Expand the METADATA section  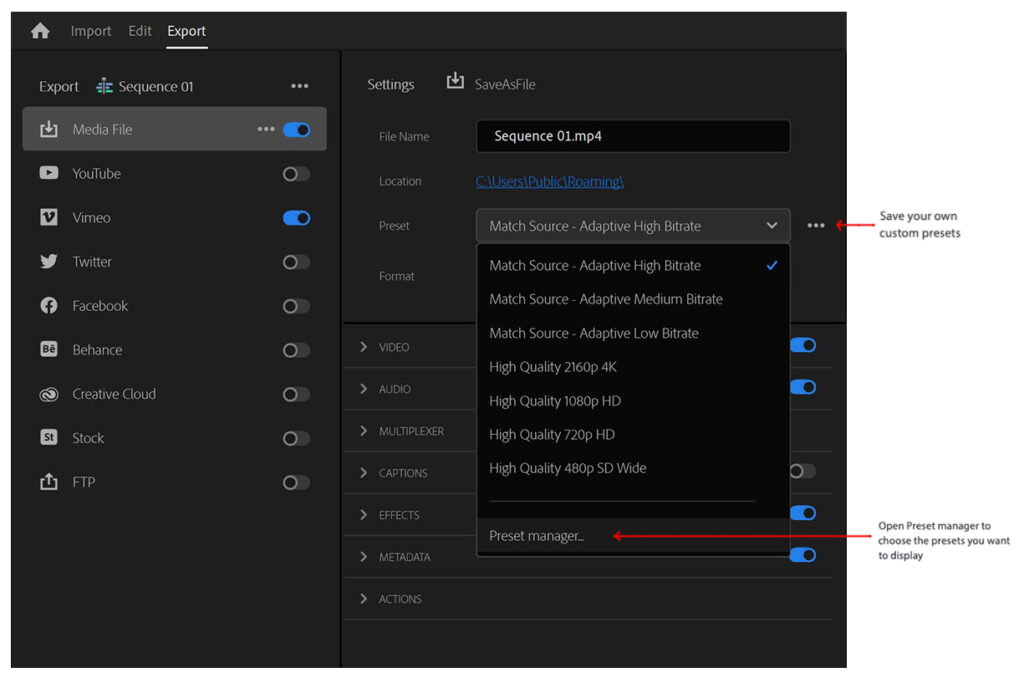click(364, 557)
